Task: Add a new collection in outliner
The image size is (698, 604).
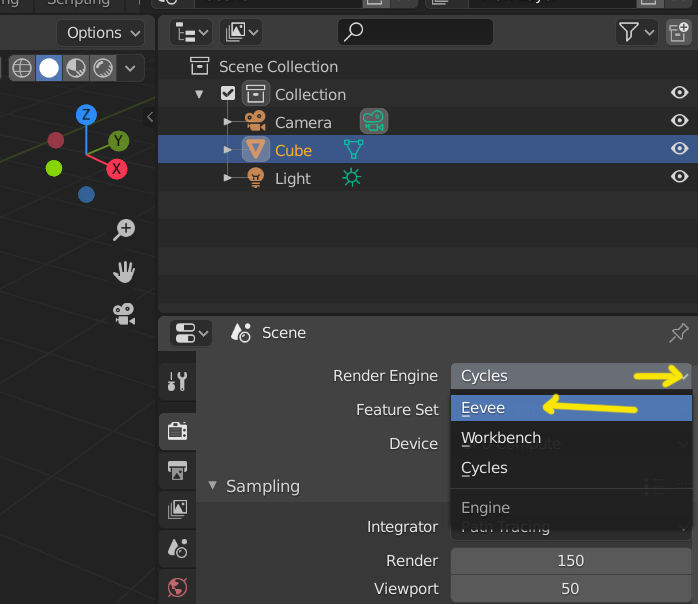Action: (678, 32)
